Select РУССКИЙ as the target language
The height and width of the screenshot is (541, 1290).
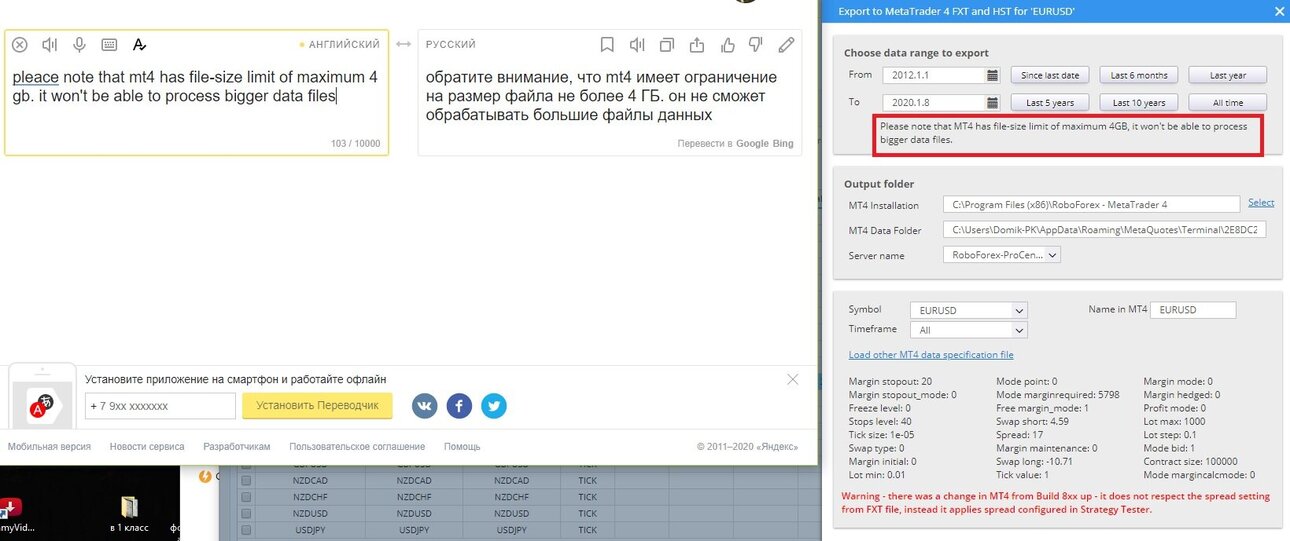point(451,45)
